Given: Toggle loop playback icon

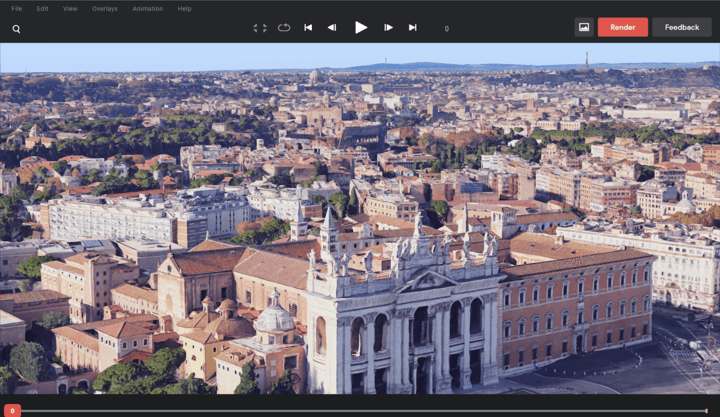Looking at the screenshot, I should [284, 28].
